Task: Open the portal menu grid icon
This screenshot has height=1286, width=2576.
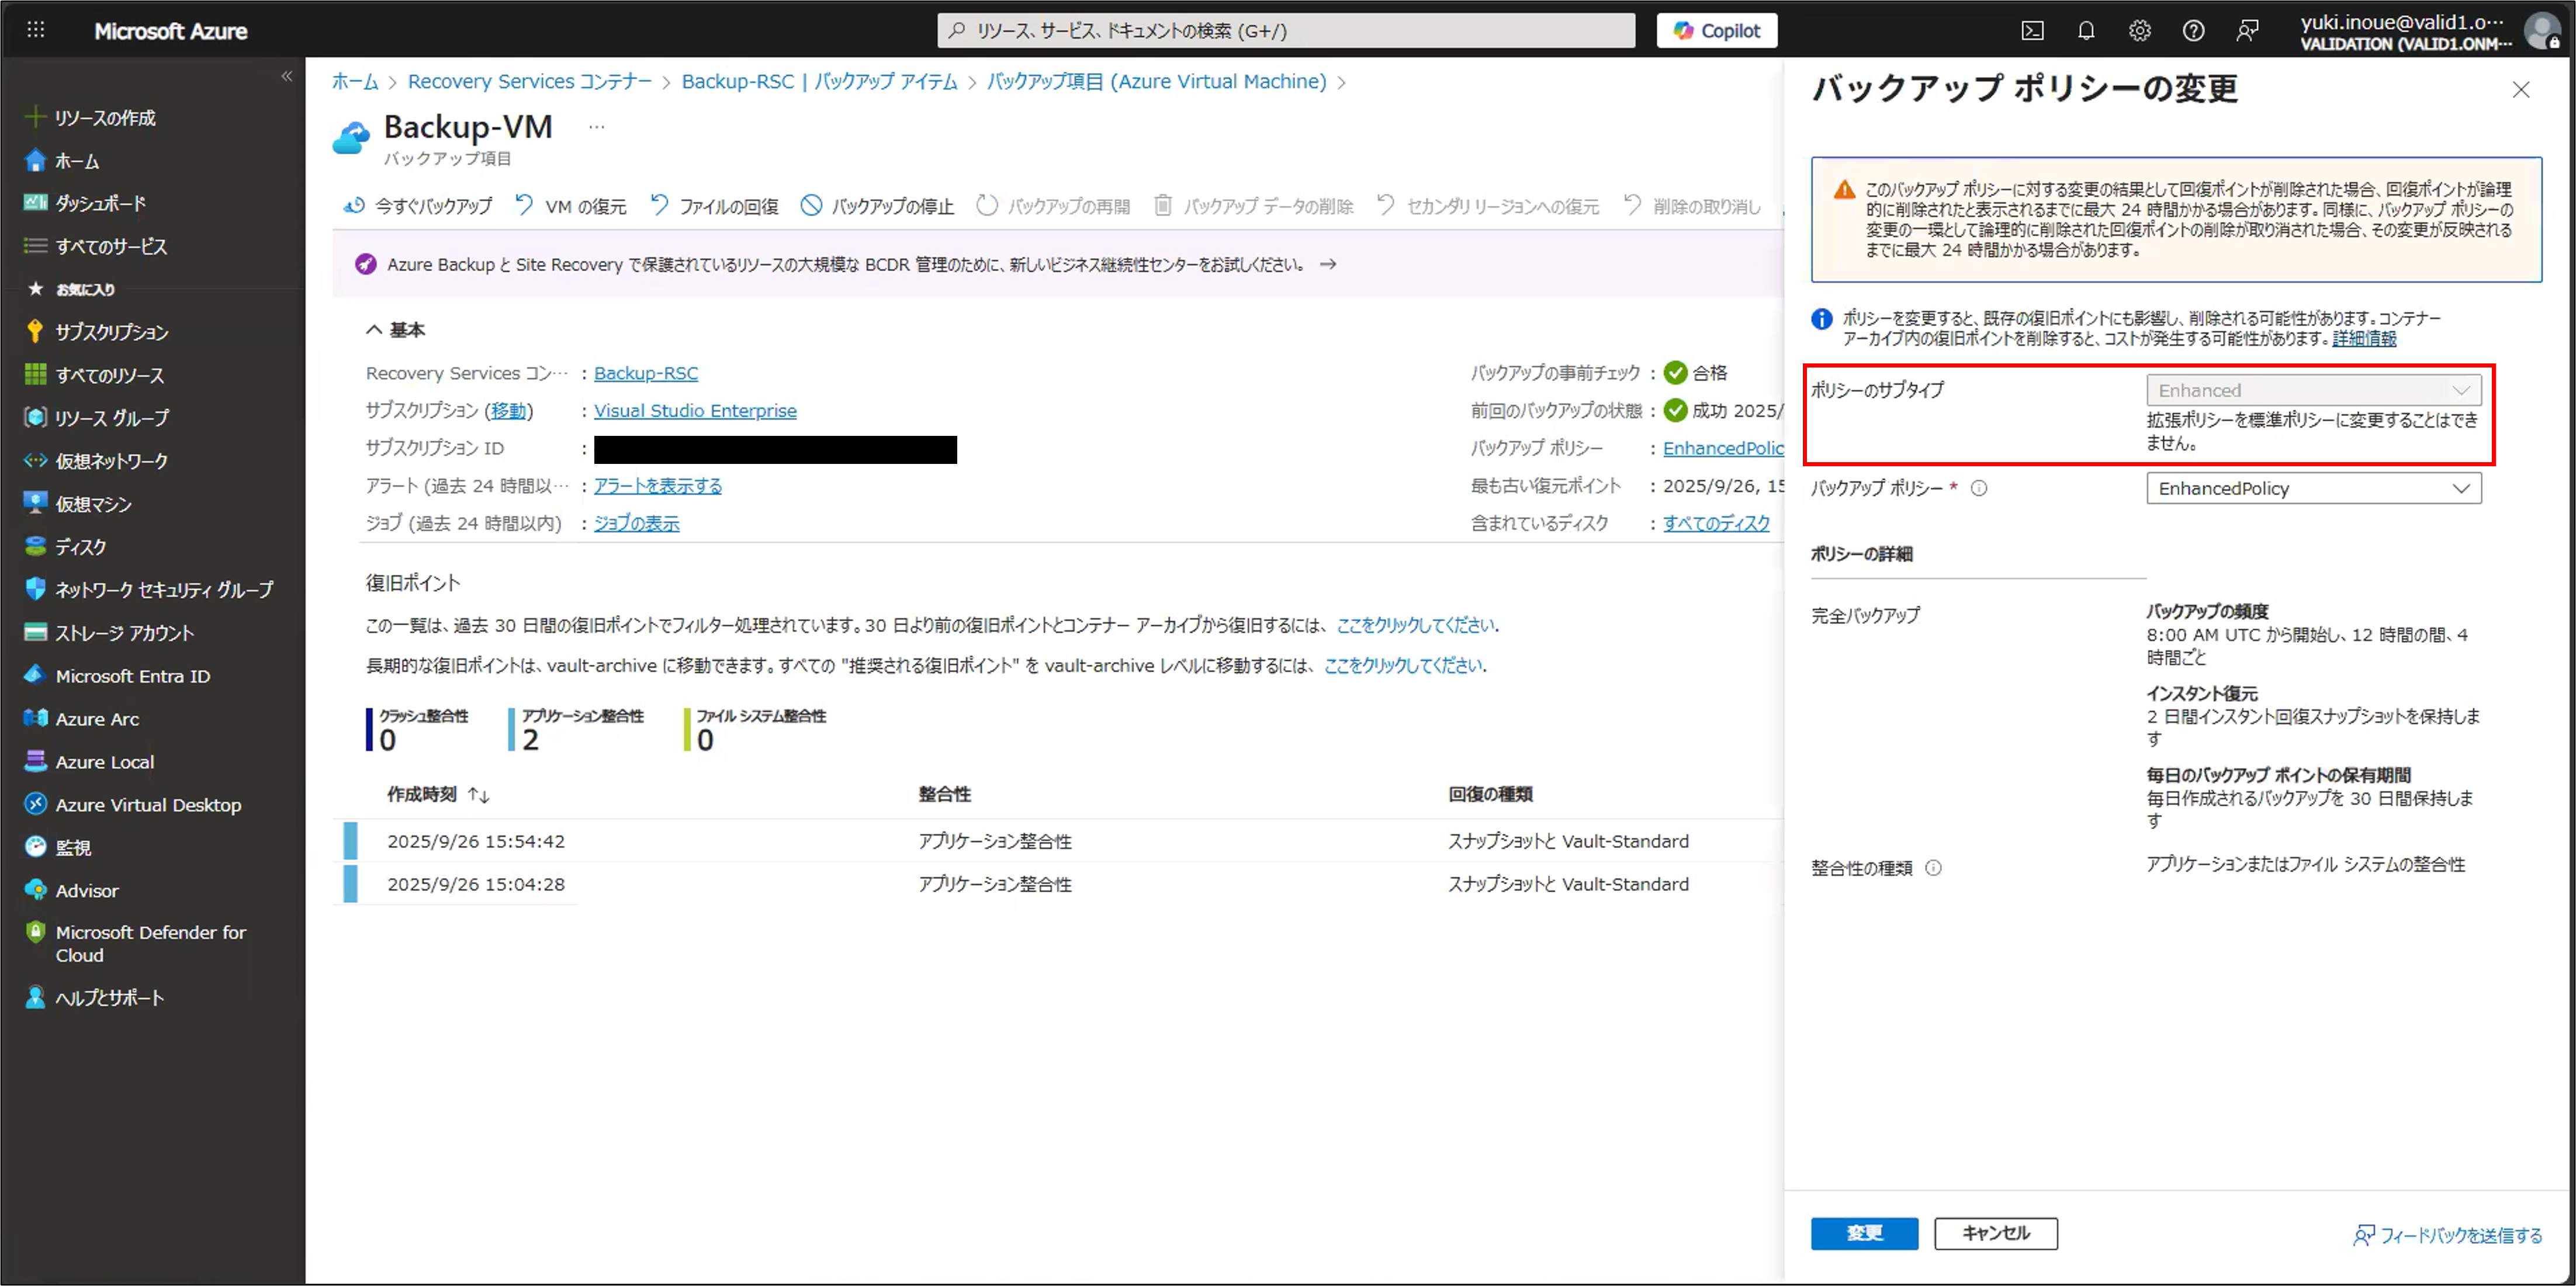Action: [x=36, y=30]
